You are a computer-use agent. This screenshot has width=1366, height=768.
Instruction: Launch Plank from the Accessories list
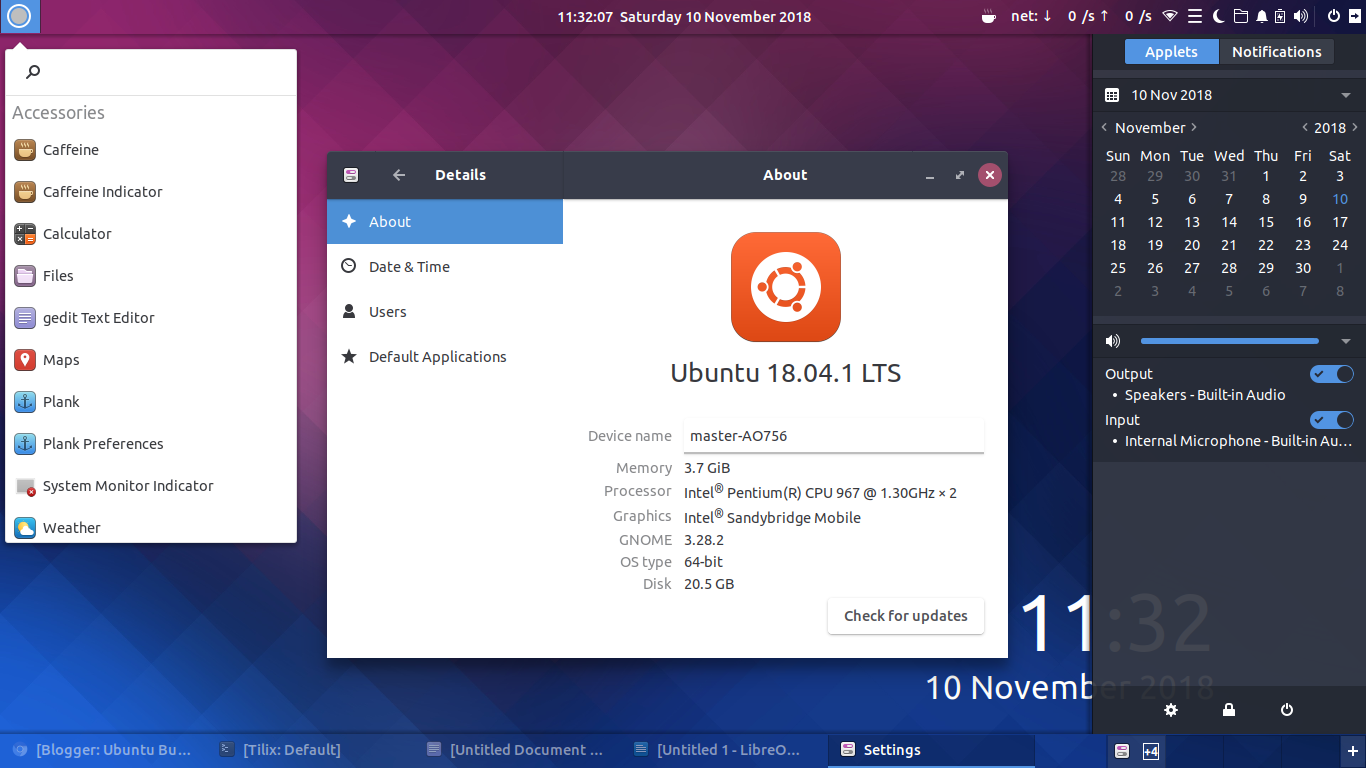coord(151,402)
